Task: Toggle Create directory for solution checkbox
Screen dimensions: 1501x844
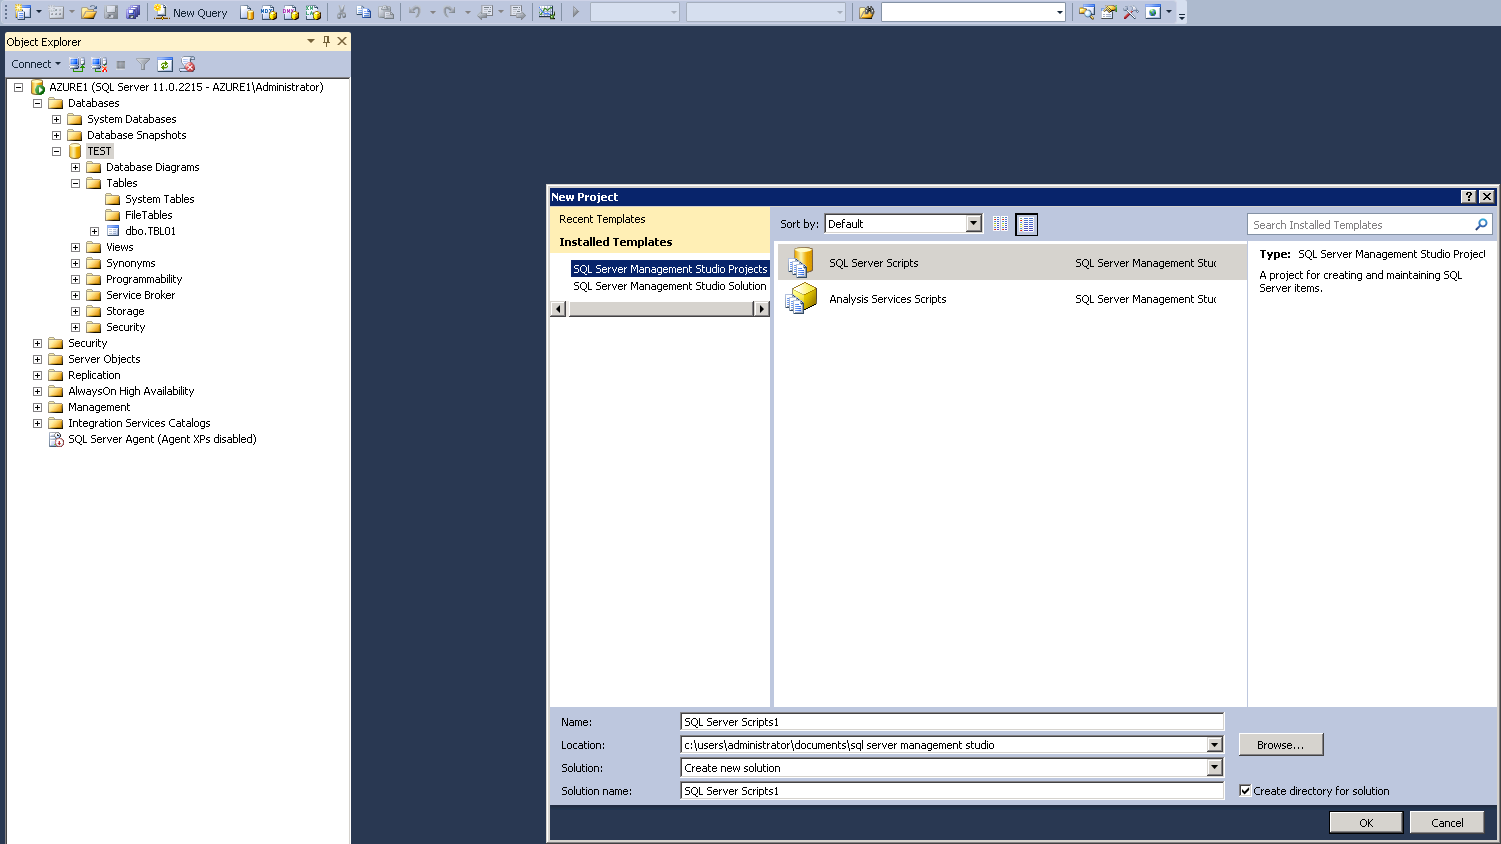Action: coord(1245,790)
